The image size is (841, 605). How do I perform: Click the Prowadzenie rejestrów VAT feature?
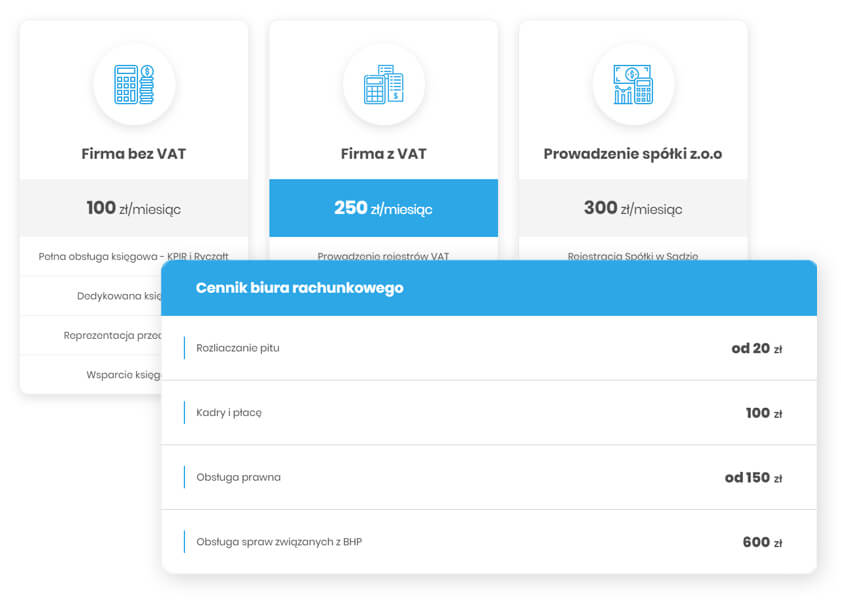383,256
